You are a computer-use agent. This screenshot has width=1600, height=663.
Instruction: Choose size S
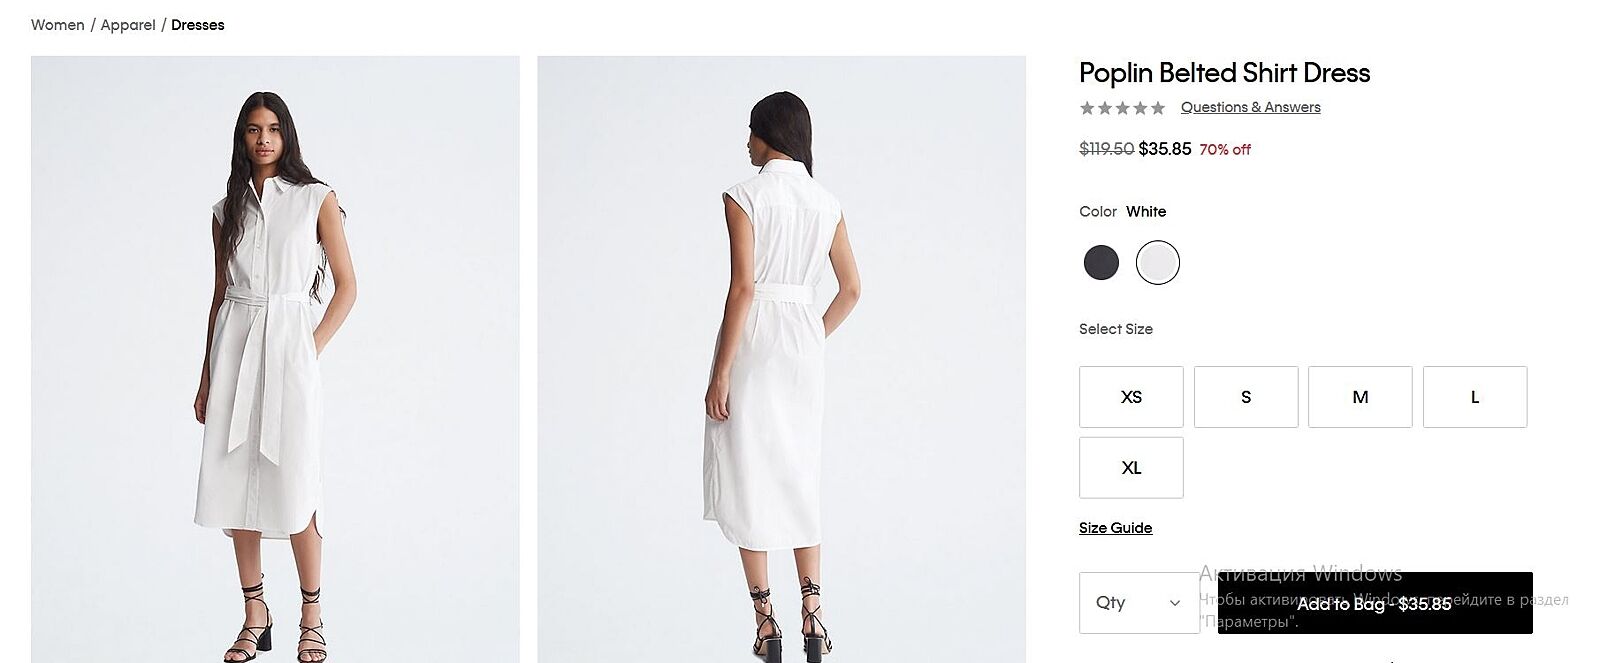pos(1246,397)
